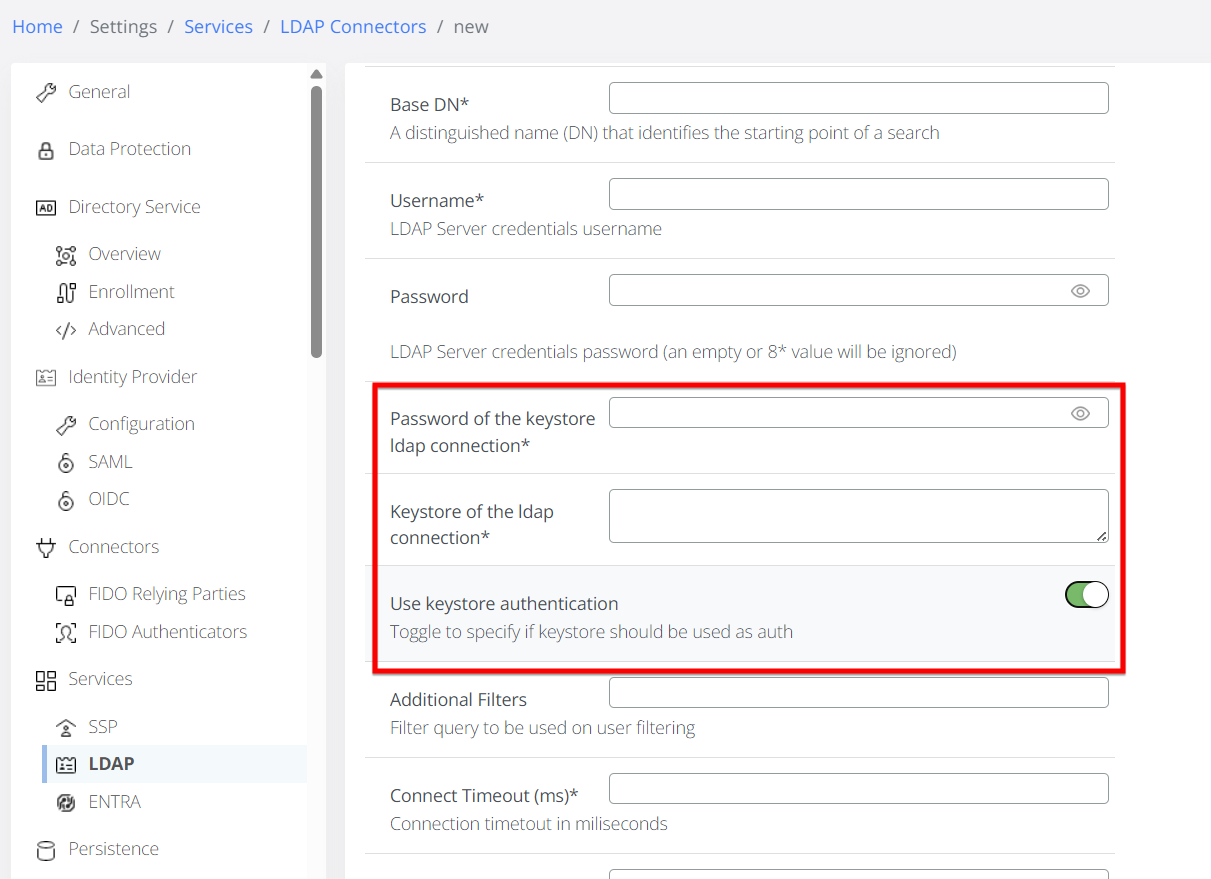Disable the Use keystore authentication toggle

tap(1086, 595)
